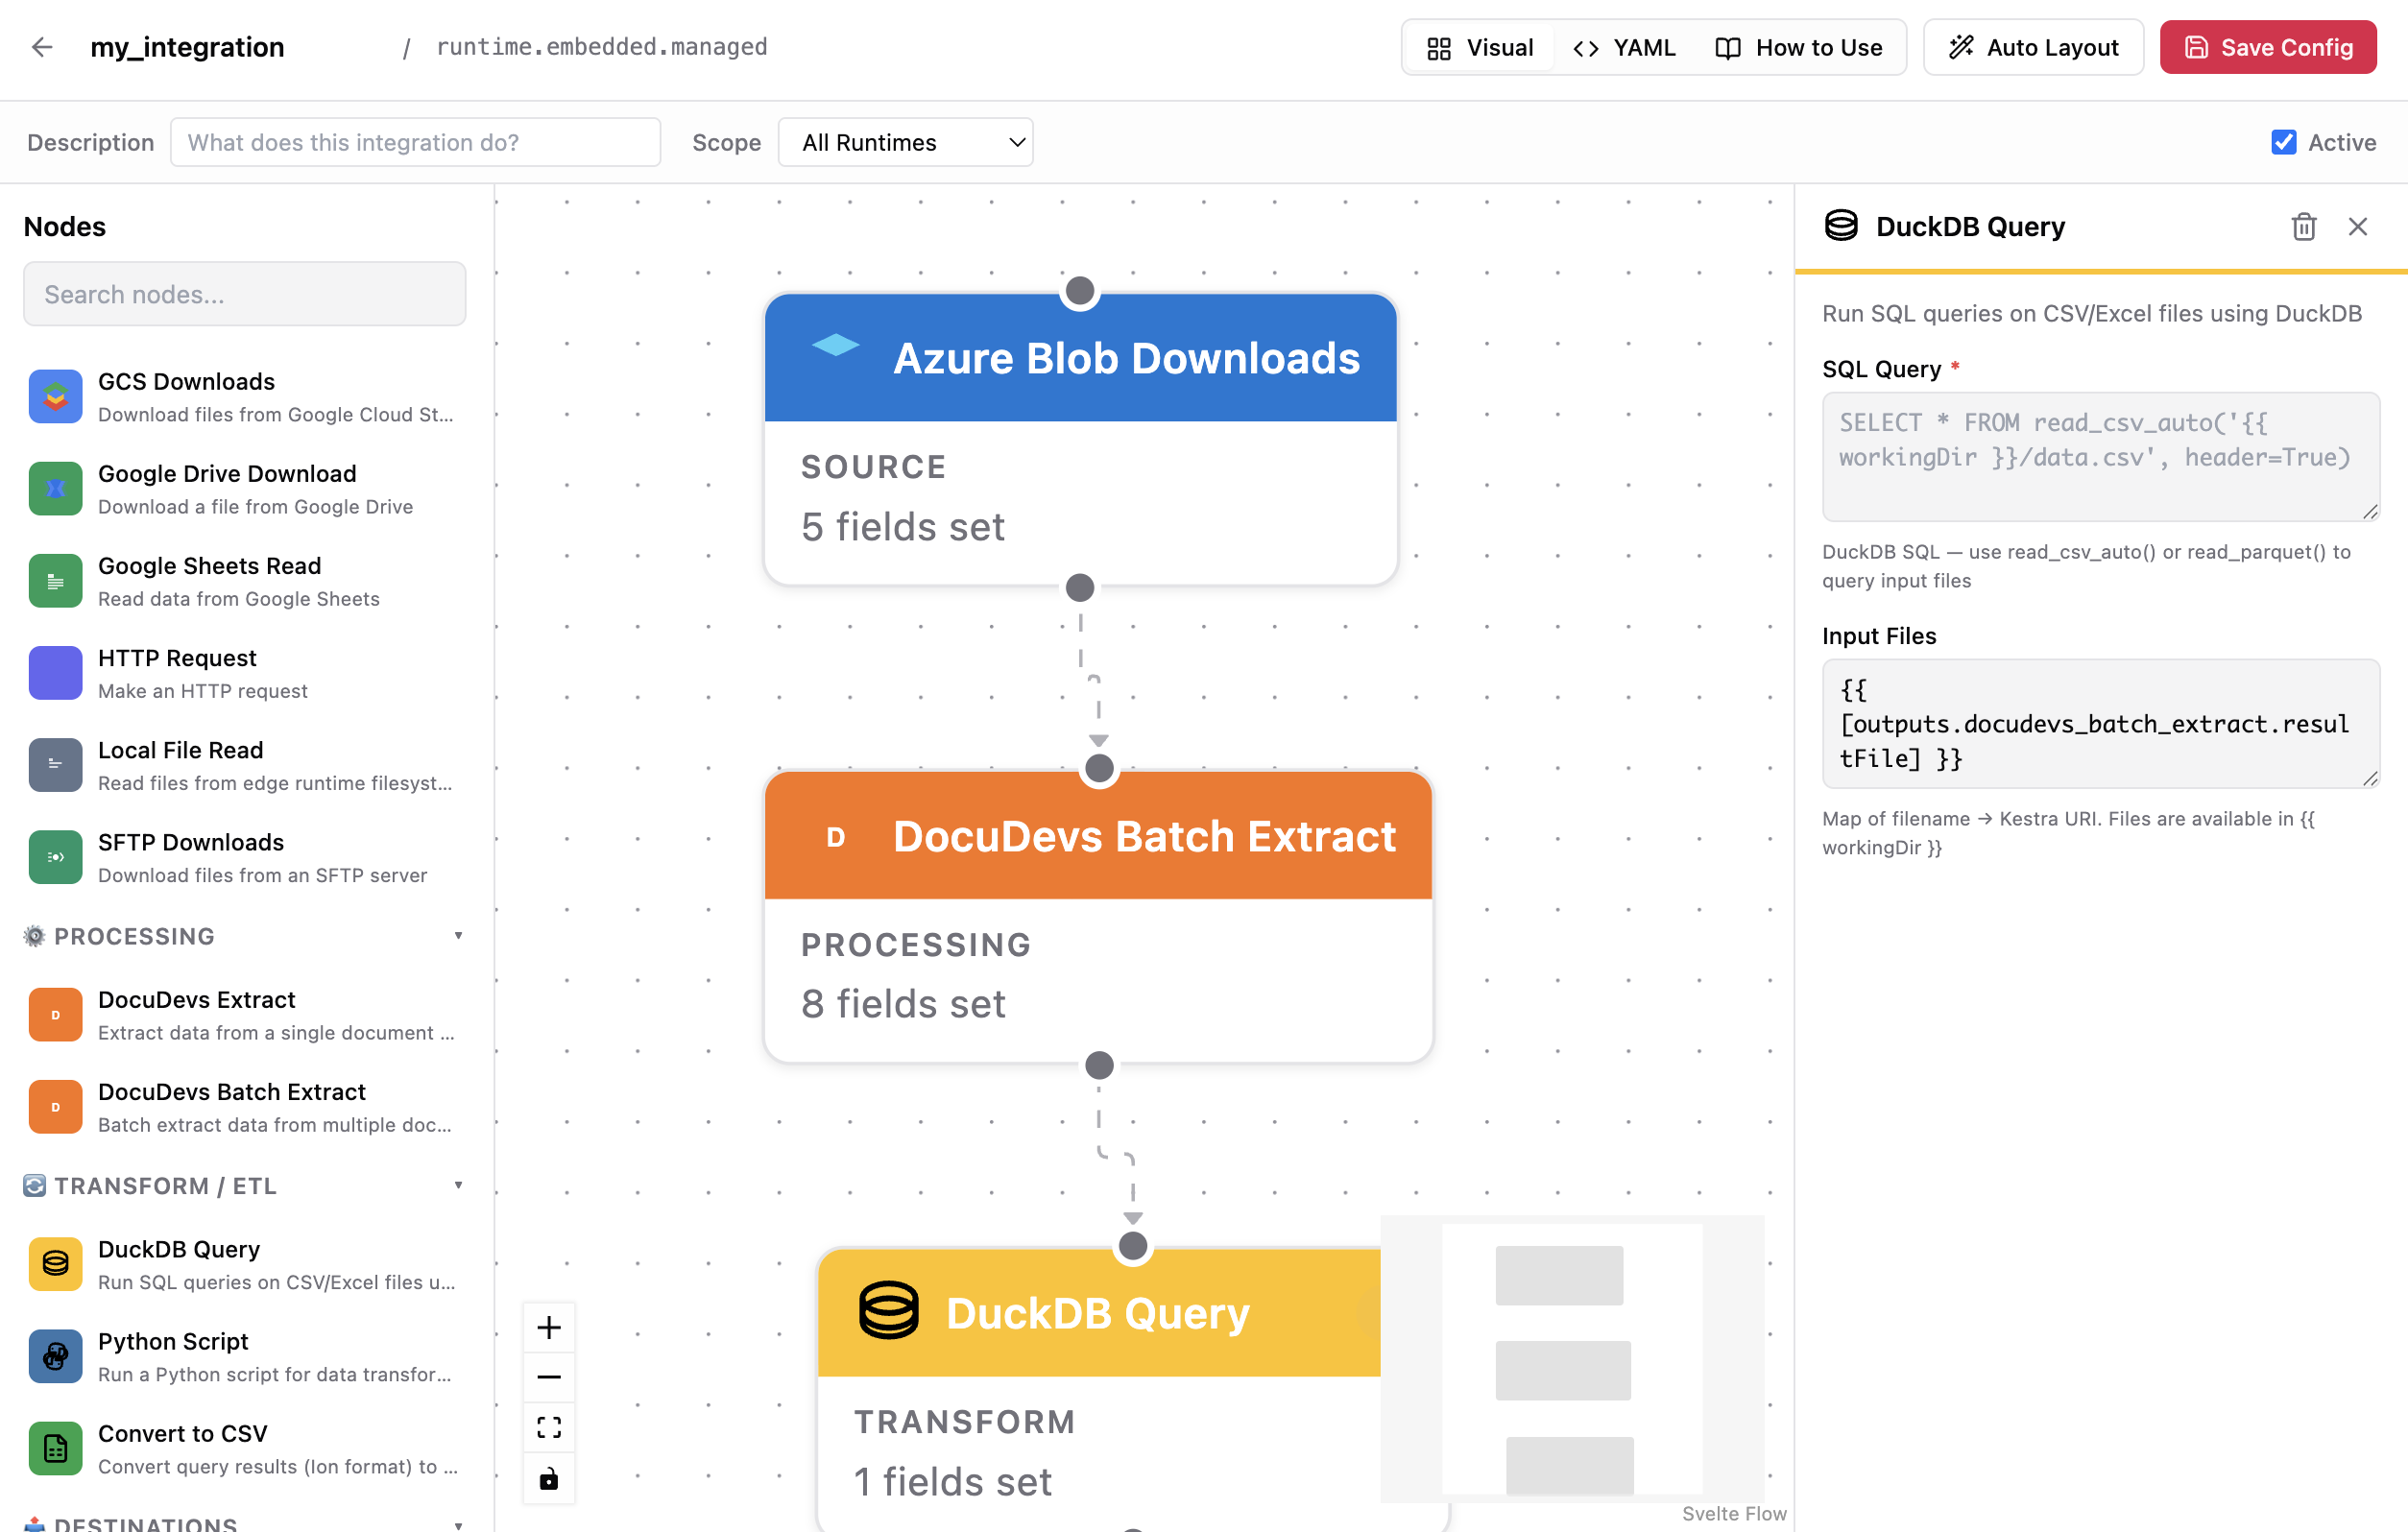This screenshot has height=1532, width=2408.
Task: Switch to the YAML tab
Action: 1624,47
